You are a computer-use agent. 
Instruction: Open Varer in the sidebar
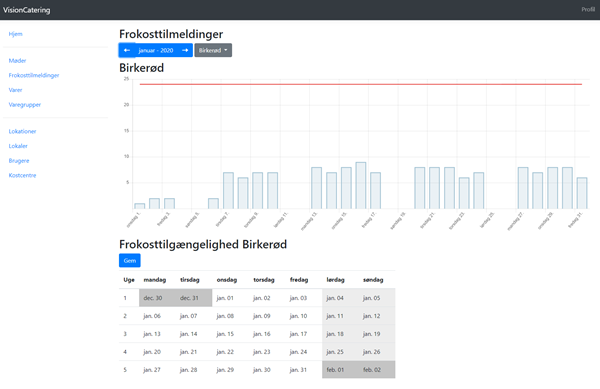16,90
